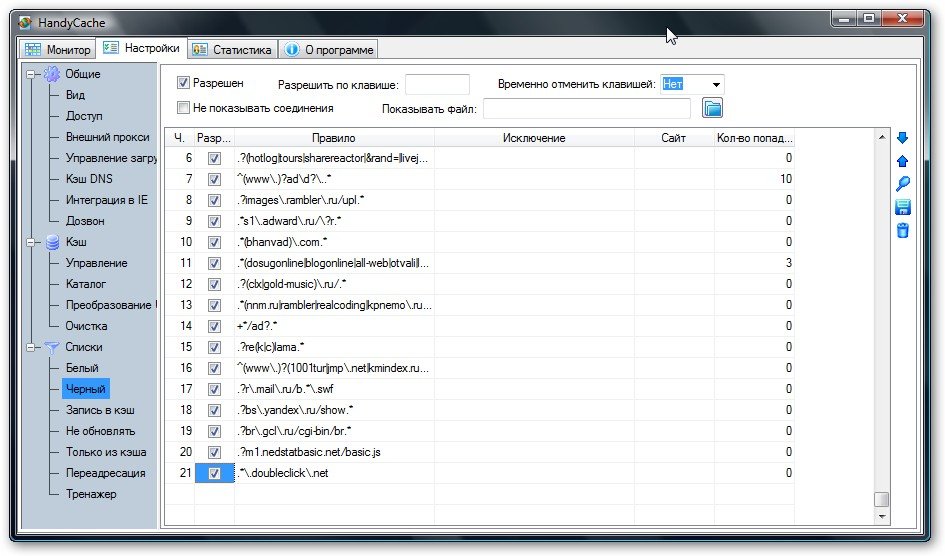Click the rules list scrollbar up arrow

coord(881,137)
